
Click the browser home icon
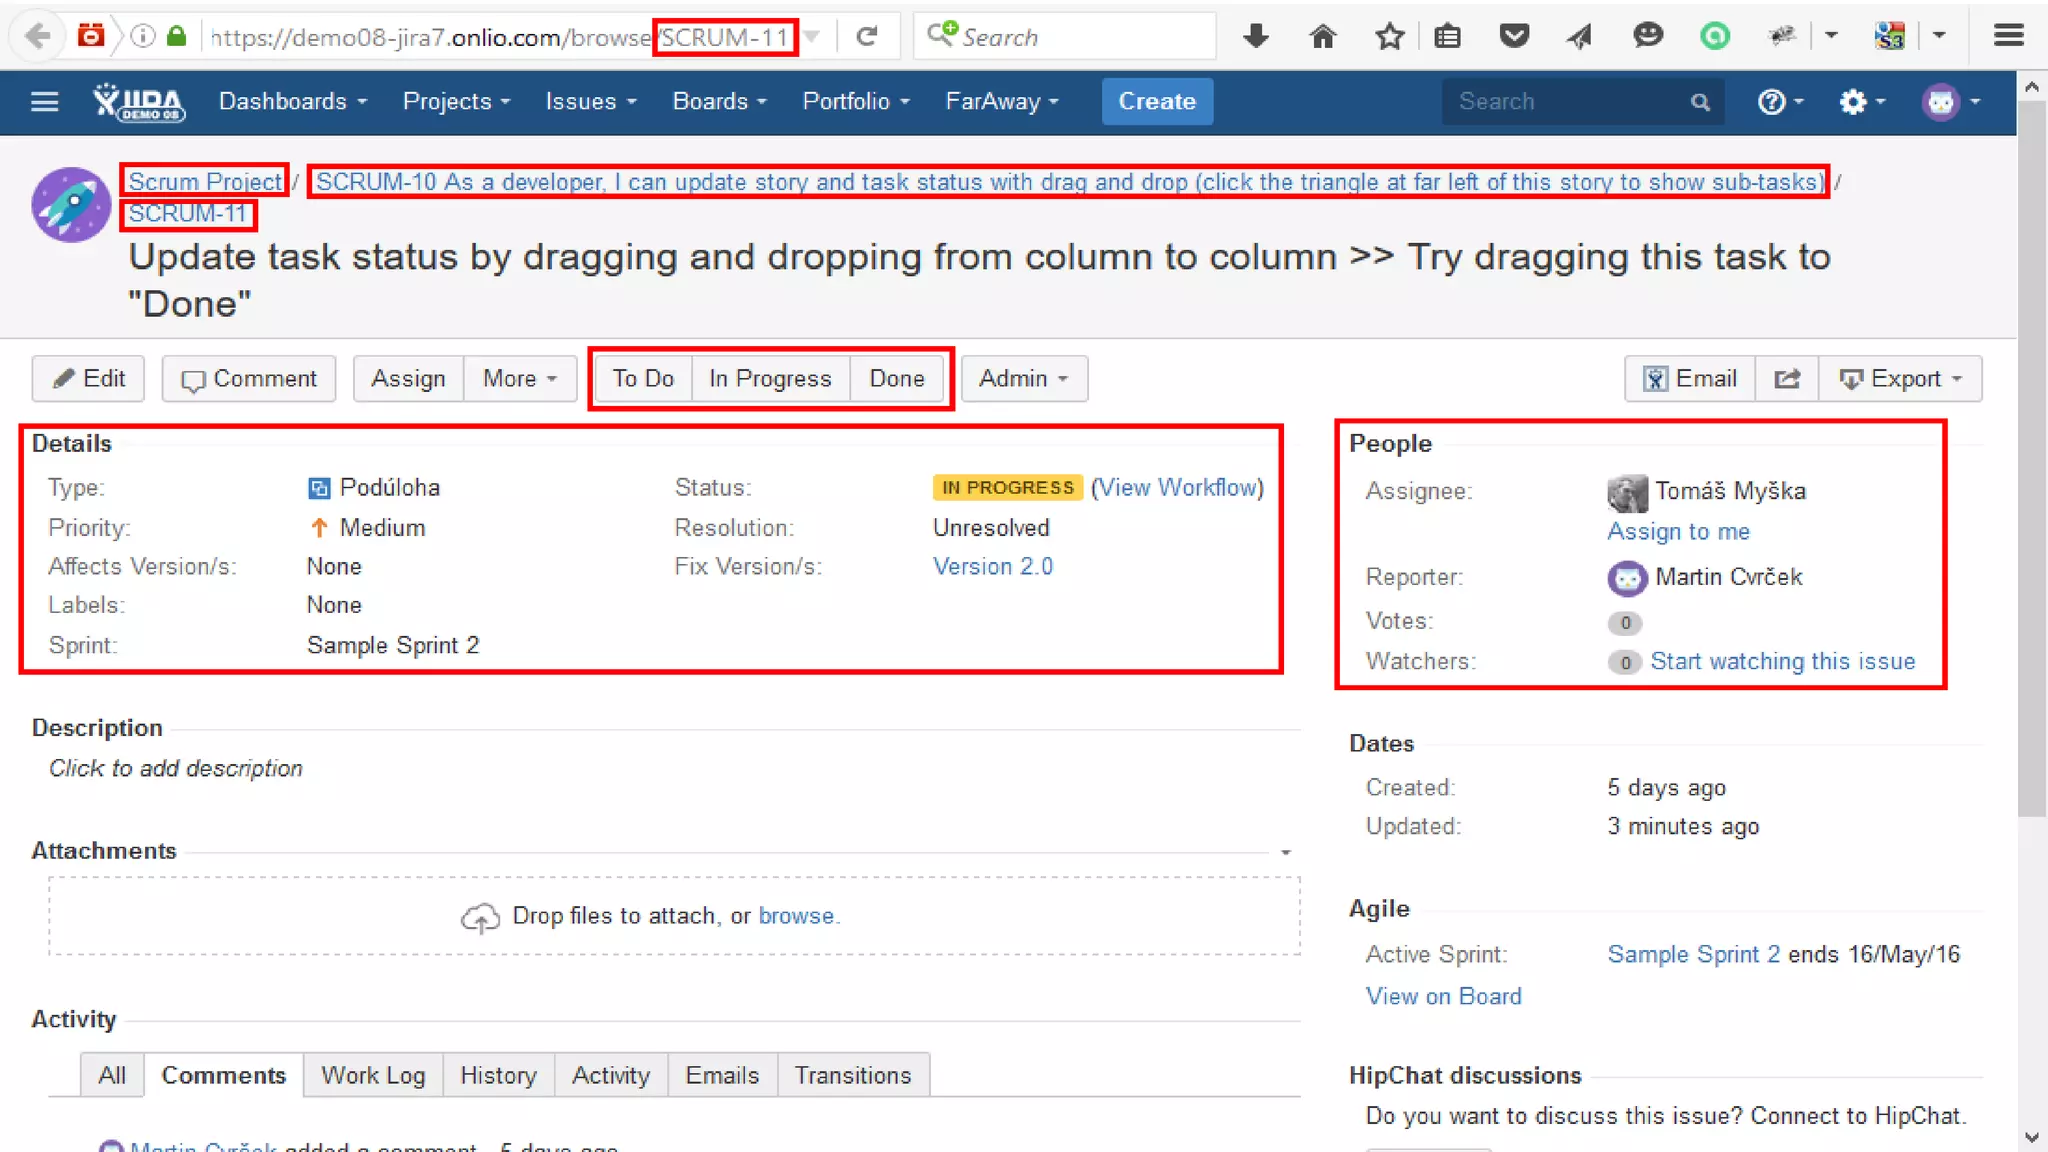pos(1322,37)
